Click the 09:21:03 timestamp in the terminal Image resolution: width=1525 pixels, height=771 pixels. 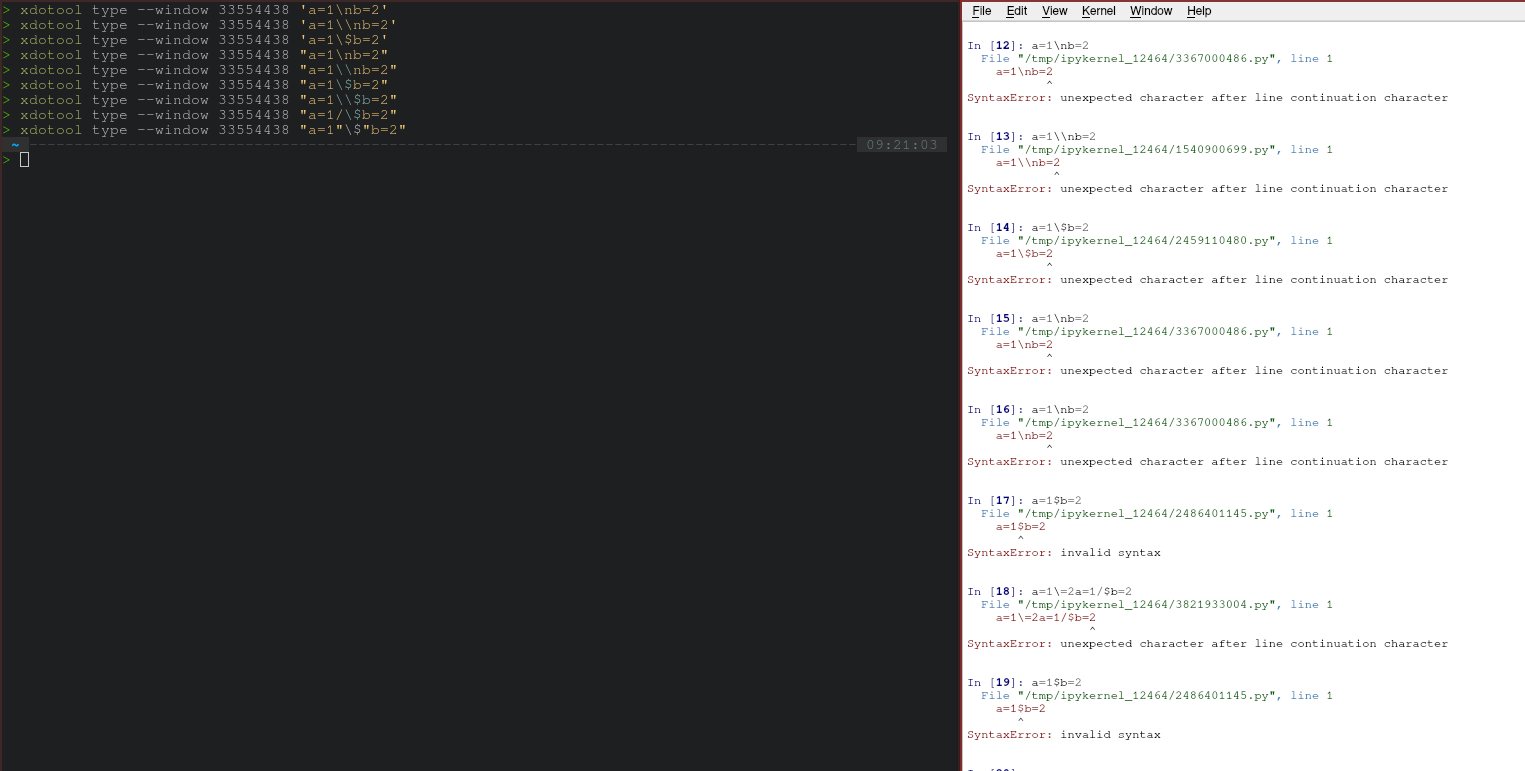pyautogui.click(x=902, y=145)
